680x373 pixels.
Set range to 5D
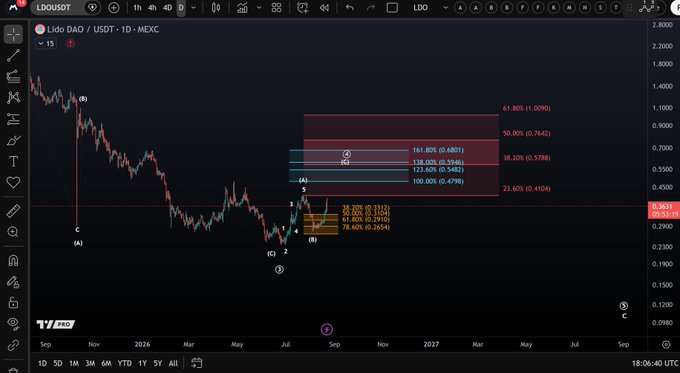(58, 363)
